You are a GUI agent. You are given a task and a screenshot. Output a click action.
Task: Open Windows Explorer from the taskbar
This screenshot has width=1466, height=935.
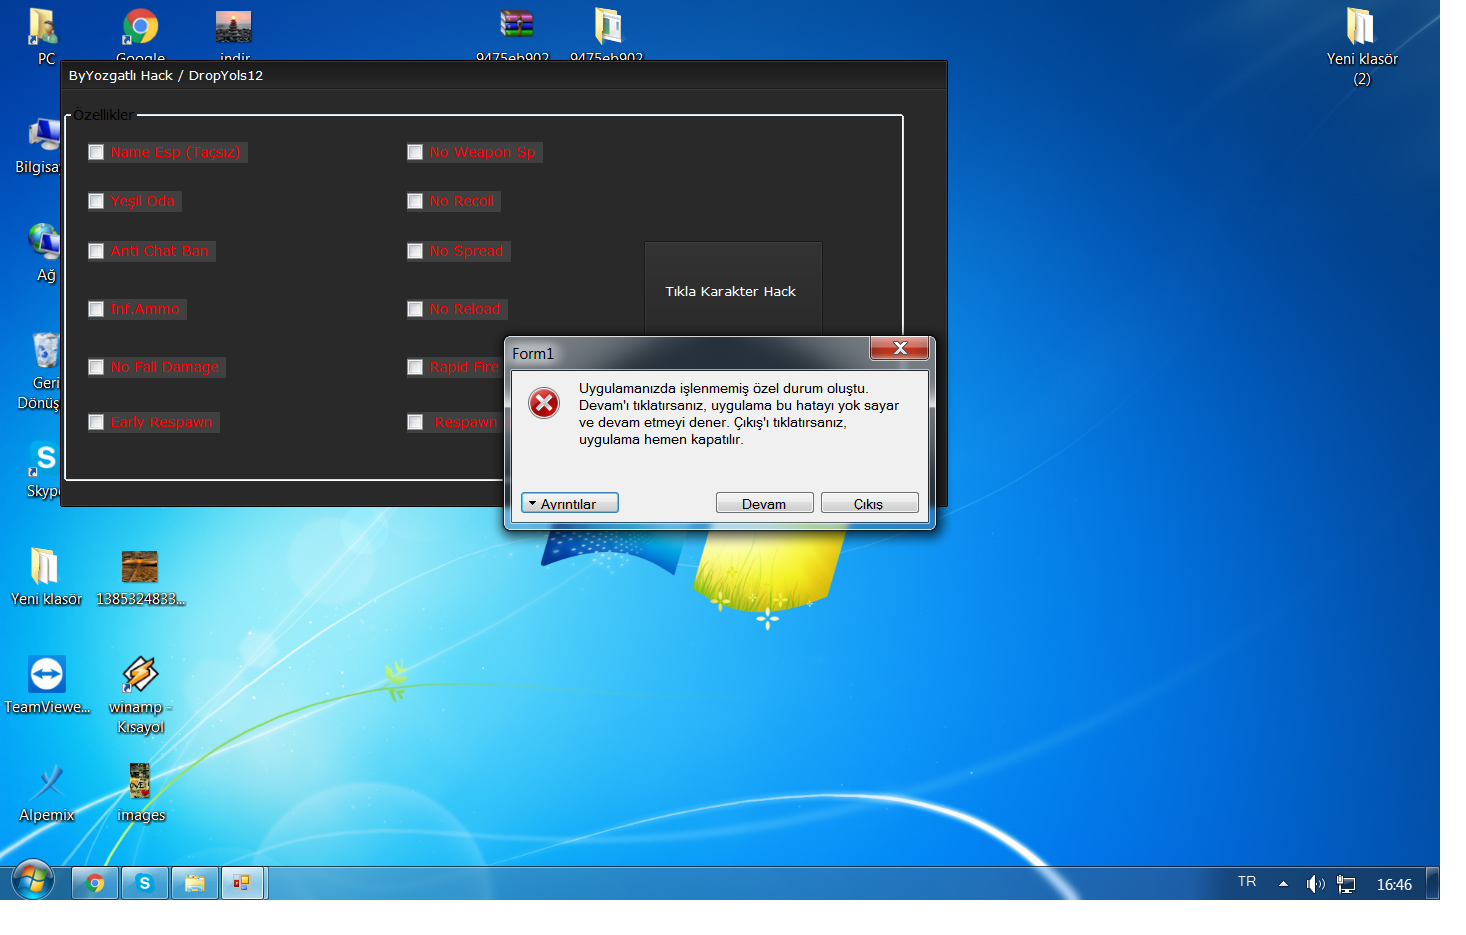[x=195, y=883]
